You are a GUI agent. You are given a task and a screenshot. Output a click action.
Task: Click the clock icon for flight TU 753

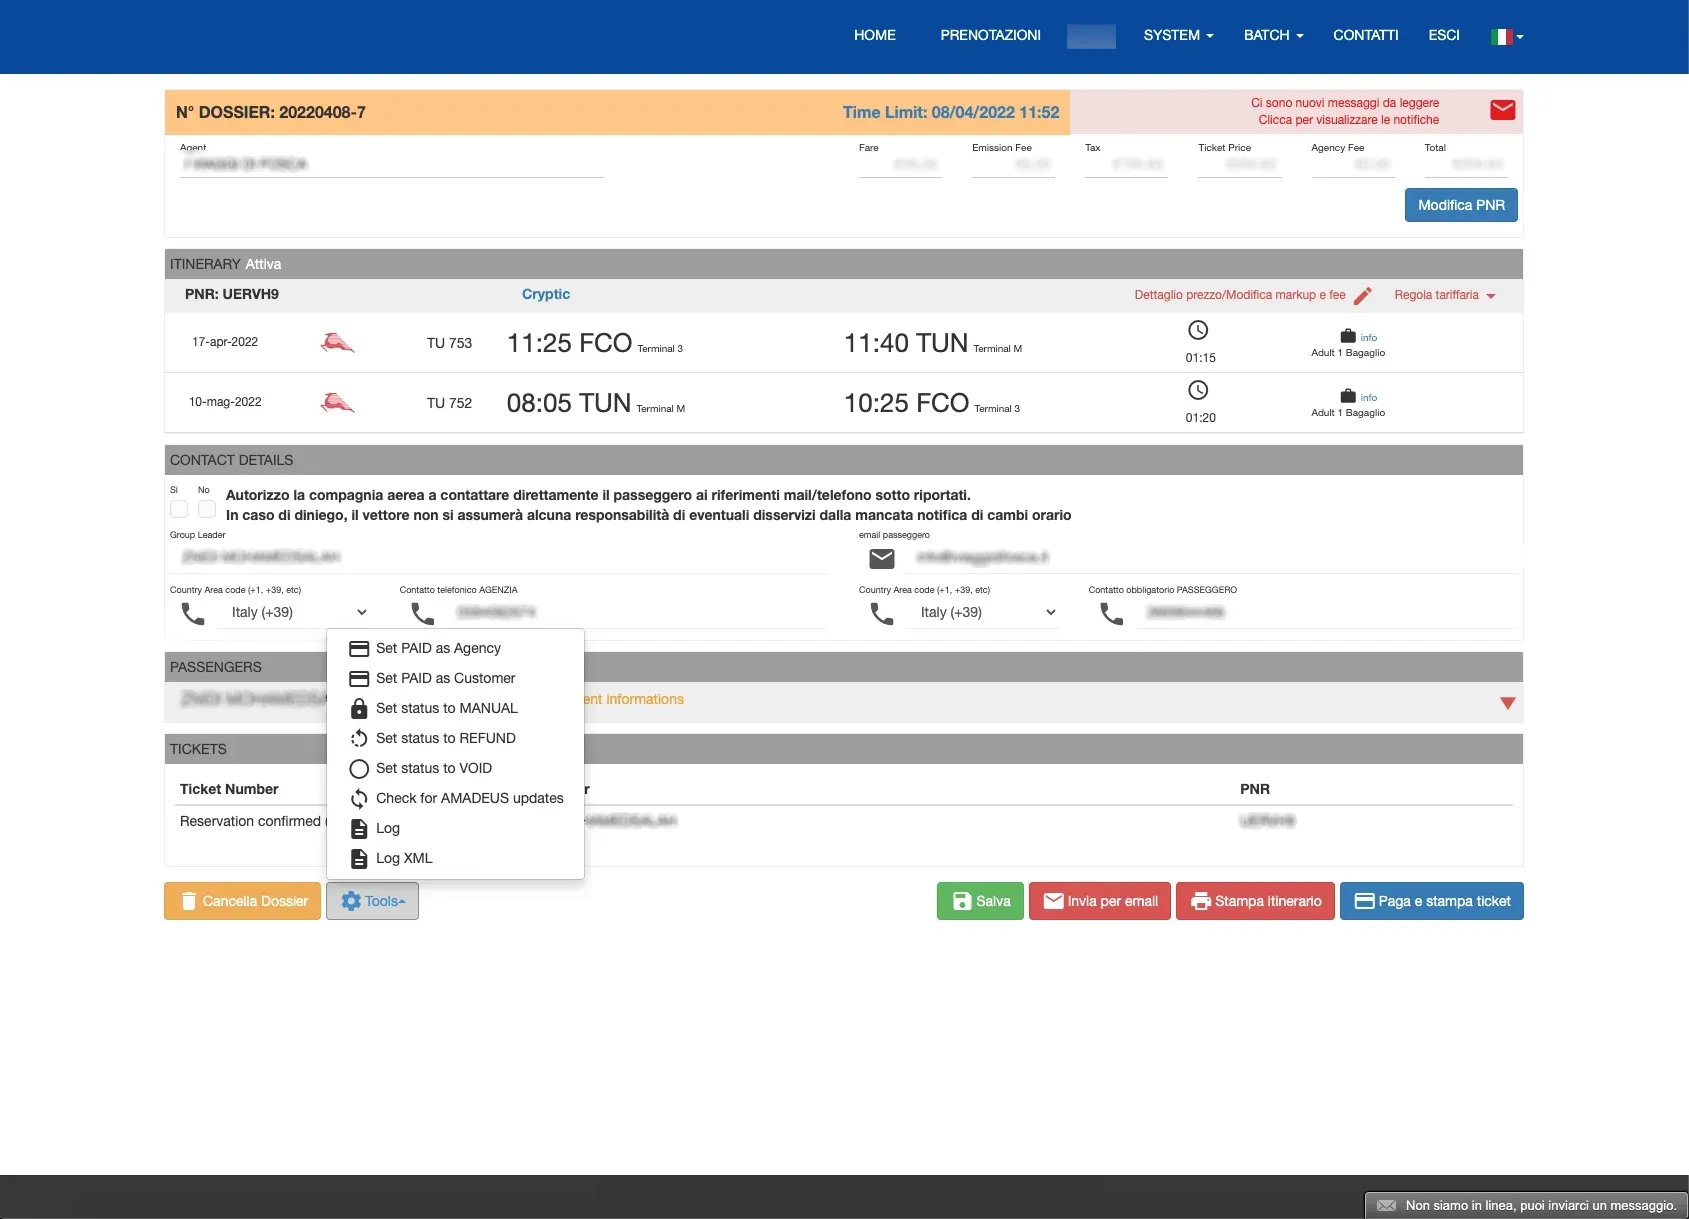coord(1198,331)
